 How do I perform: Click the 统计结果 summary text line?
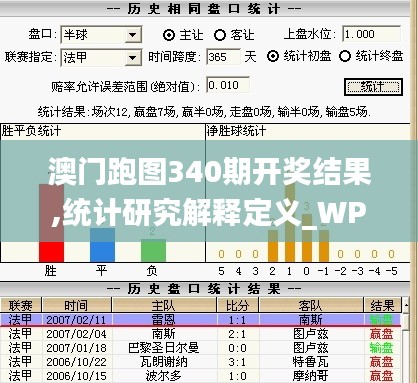point(204,112)
